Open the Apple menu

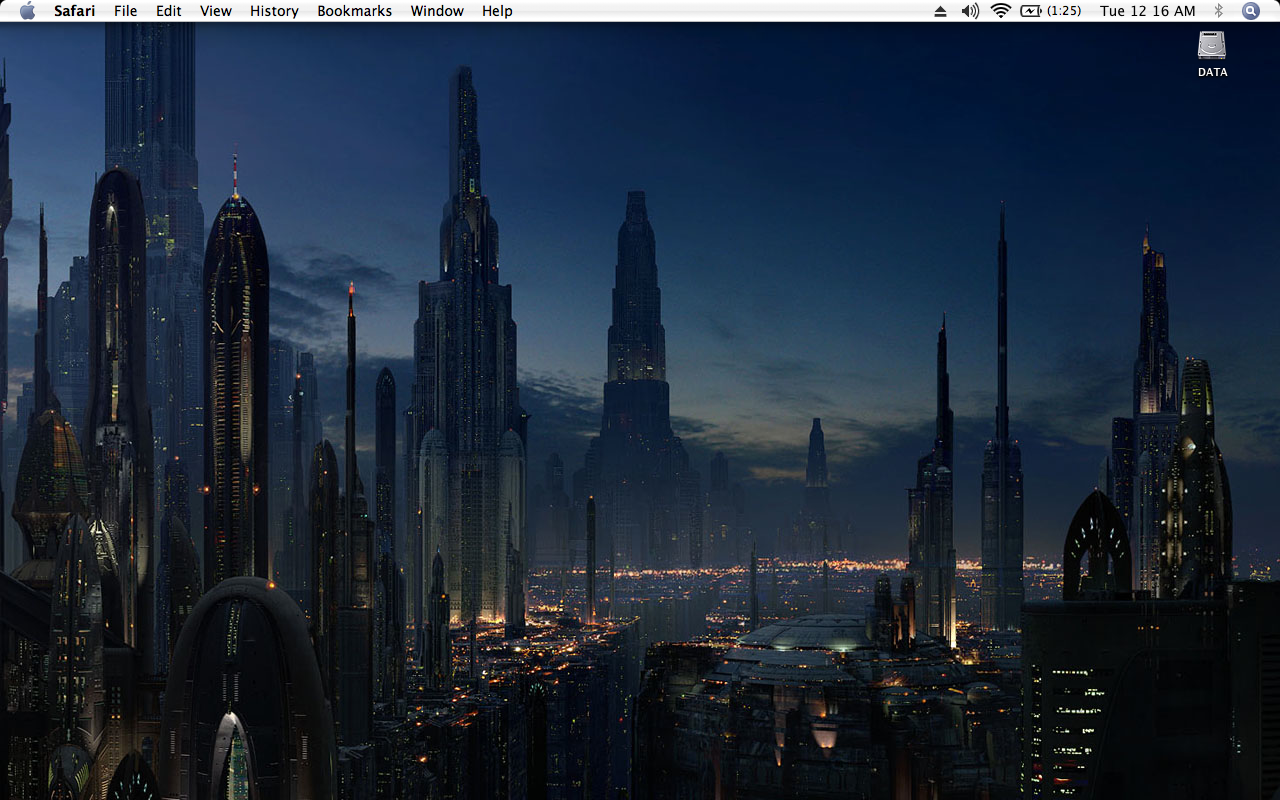click(x=27, y=11)
